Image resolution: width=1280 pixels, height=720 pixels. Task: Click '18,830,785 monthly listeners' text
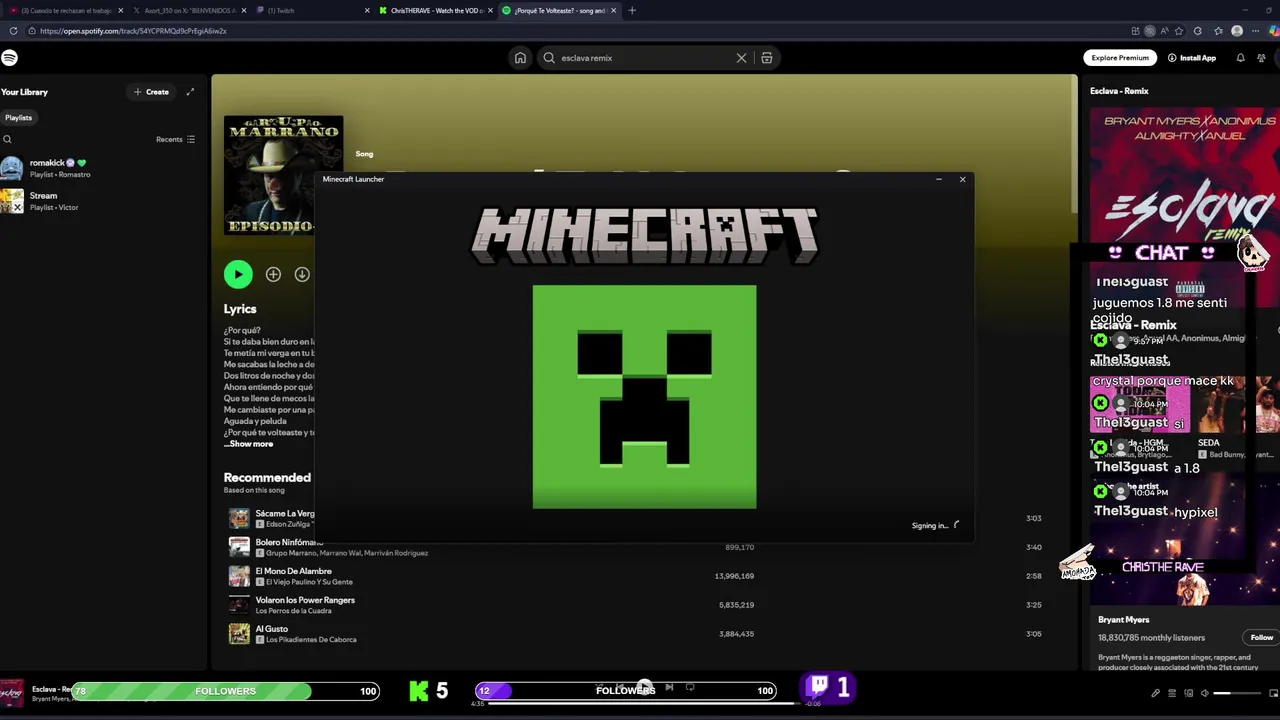coord(1151,638)
